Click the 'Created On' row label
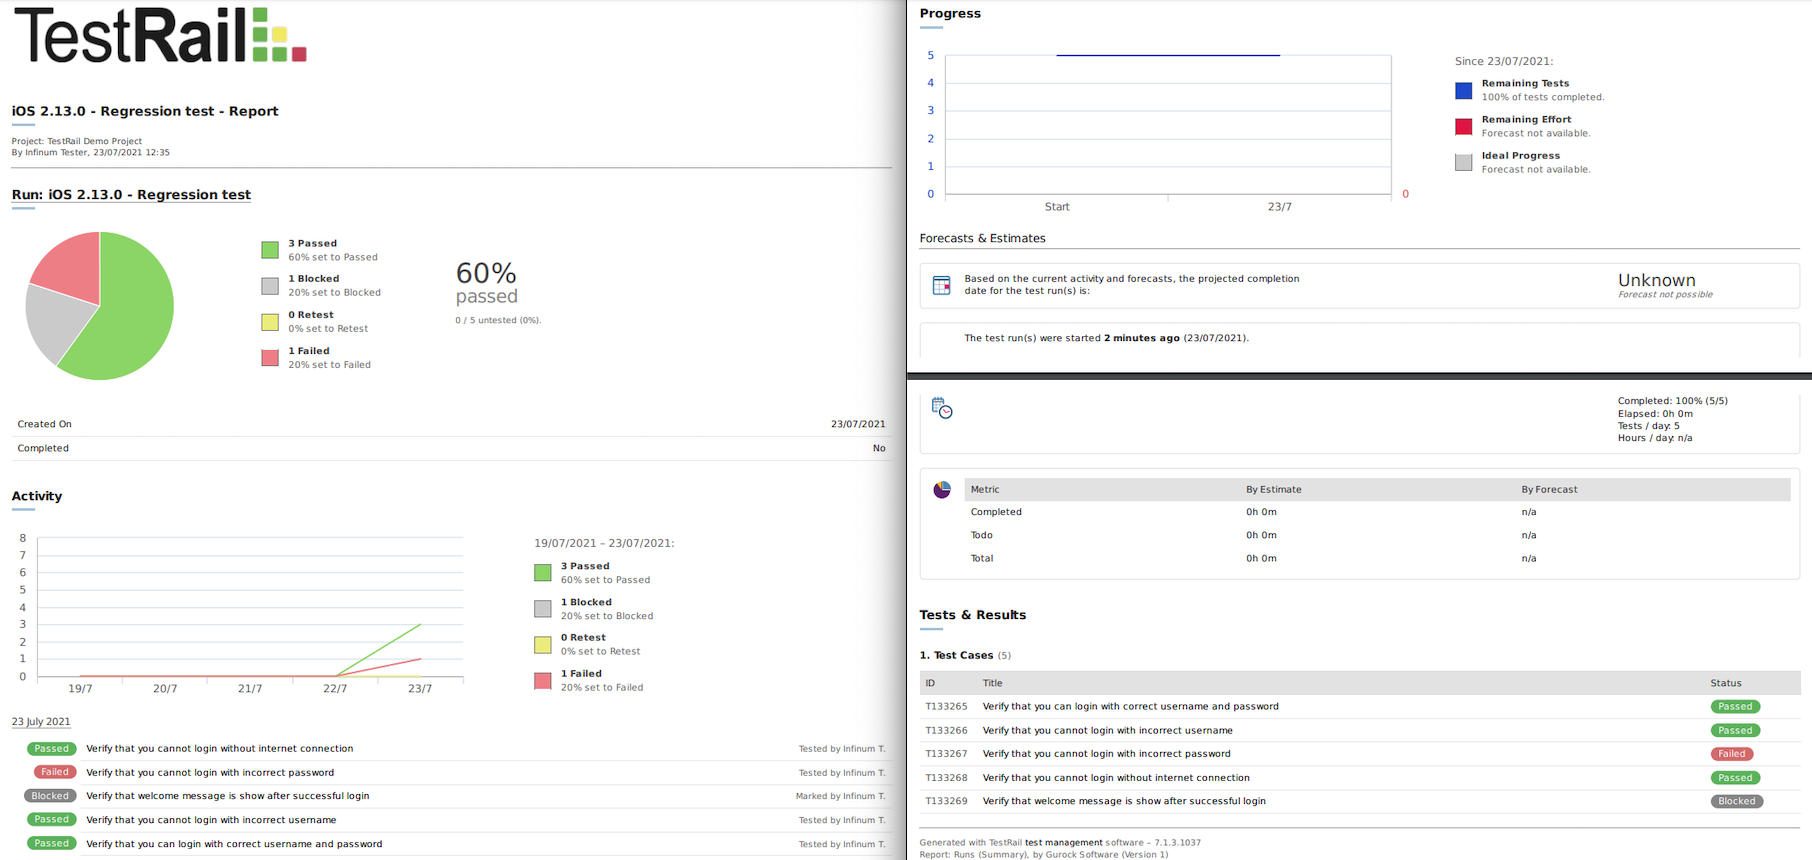The height and width of the screenshot is (860, 1812). tap(44, 425)
